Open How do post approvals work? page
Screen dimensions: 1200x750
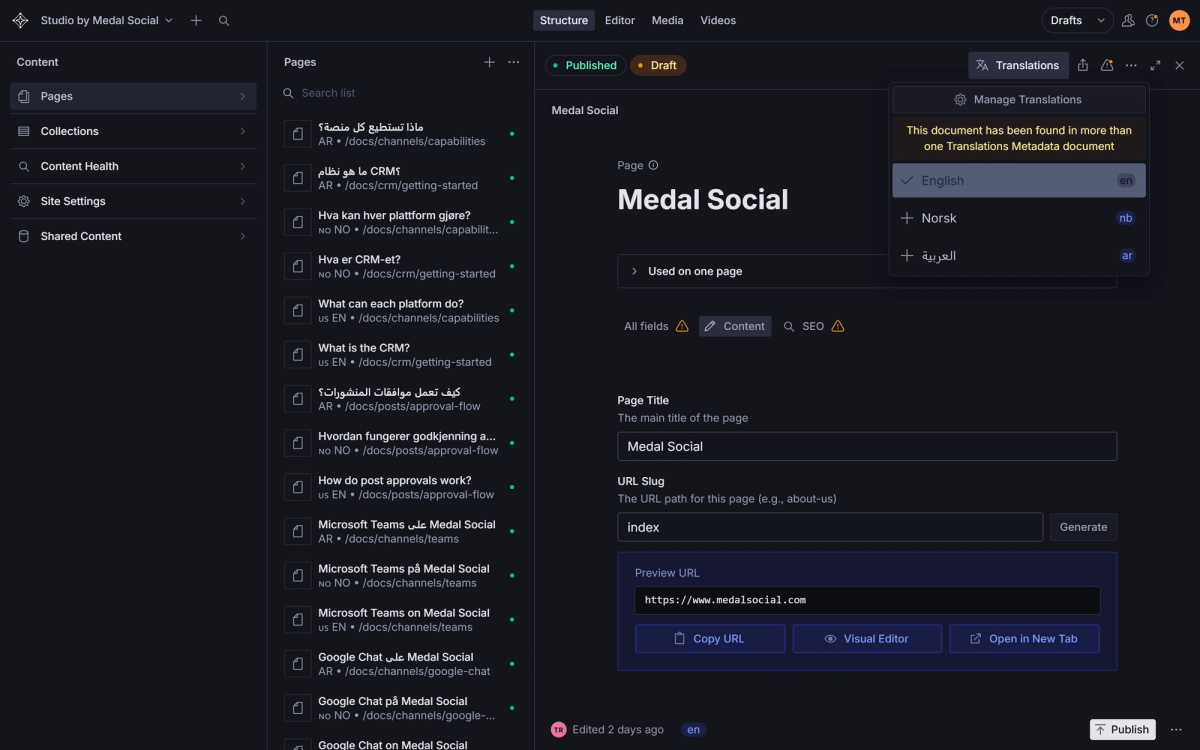[x=401, y=487]
